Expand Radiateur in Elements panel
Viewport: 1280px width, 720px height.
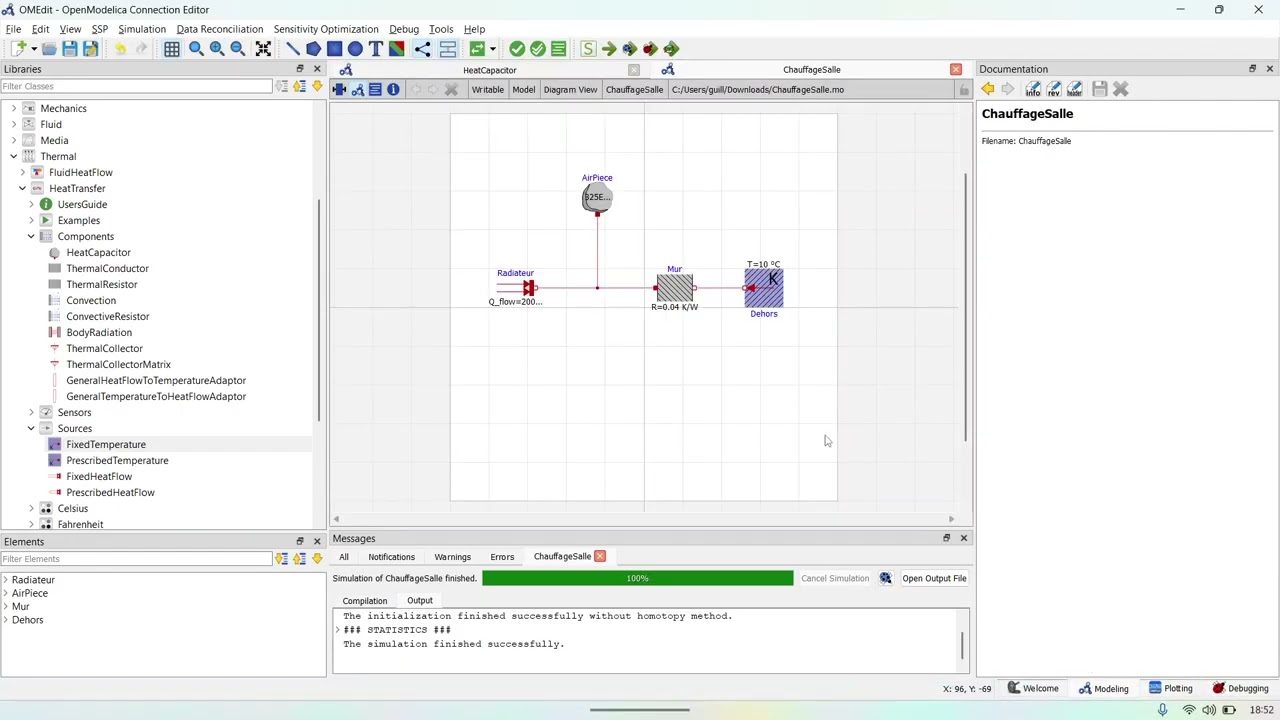pyautogui.click(x=6, y=580)
